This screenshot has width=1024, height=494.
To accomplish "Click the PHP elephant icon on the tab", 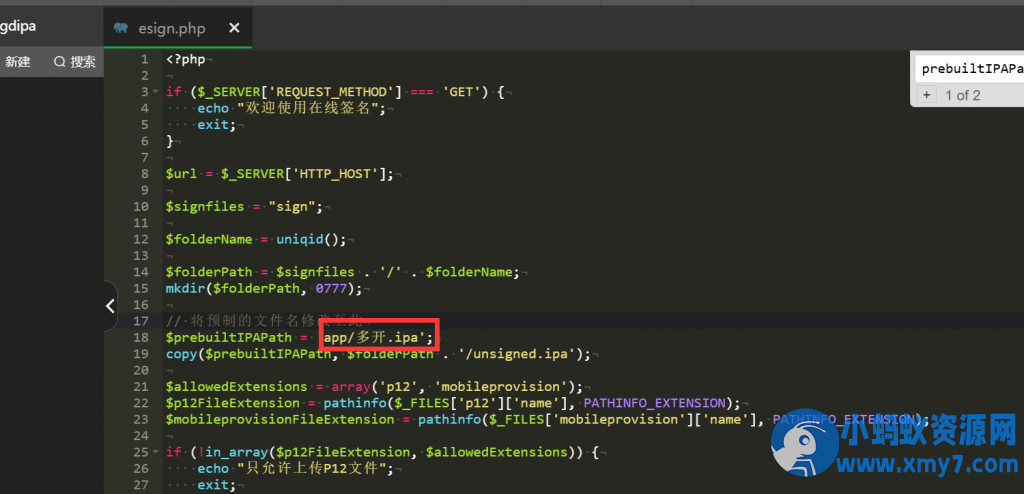I will [x=121, y=28].
